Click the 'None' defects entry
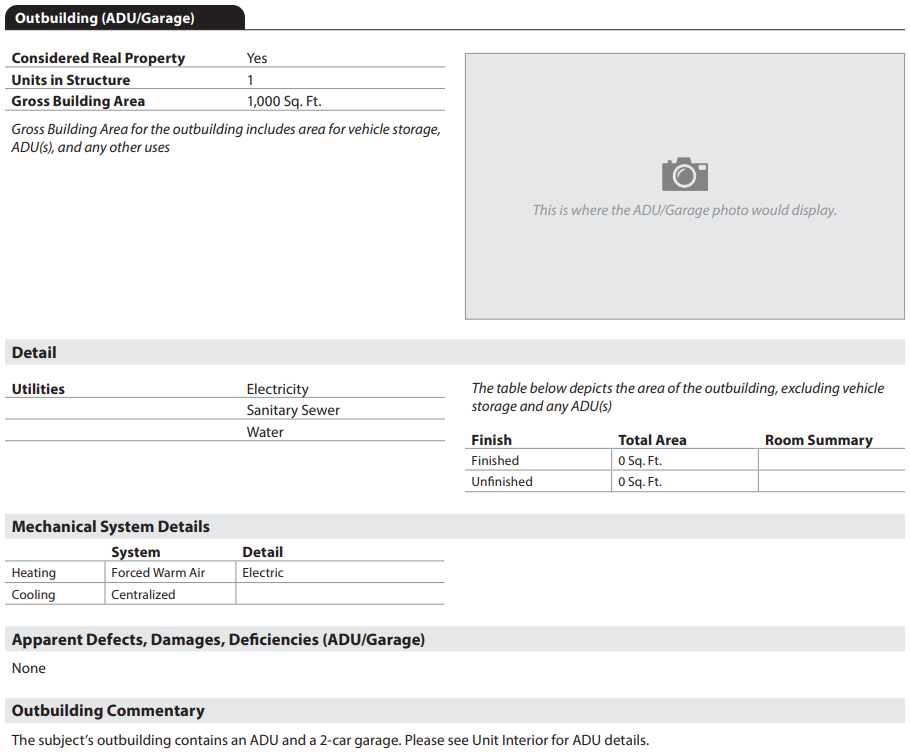 (28, 668)
